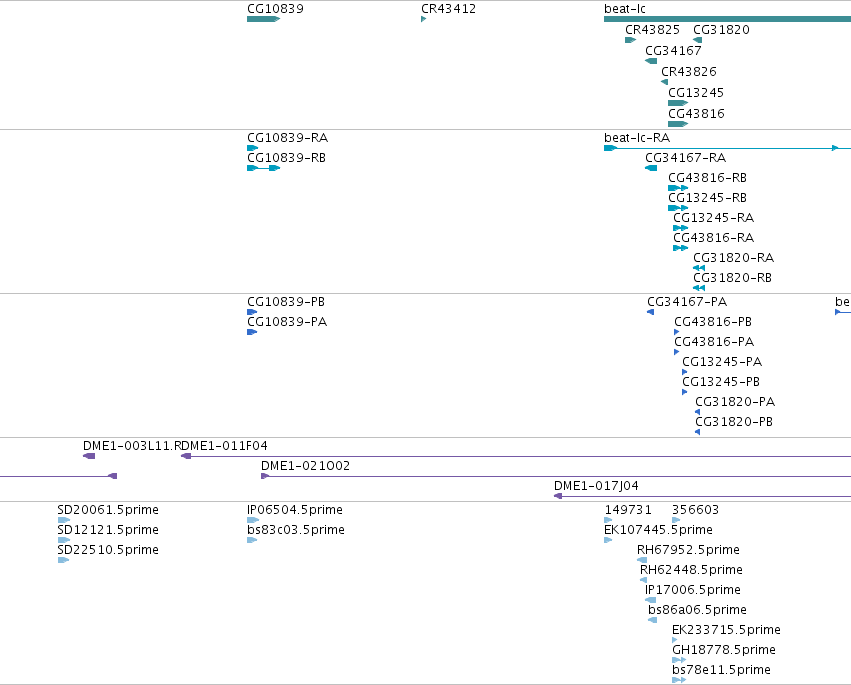Select the DME1-003L11.R purple arrow glyph

(x=89, y=456)
